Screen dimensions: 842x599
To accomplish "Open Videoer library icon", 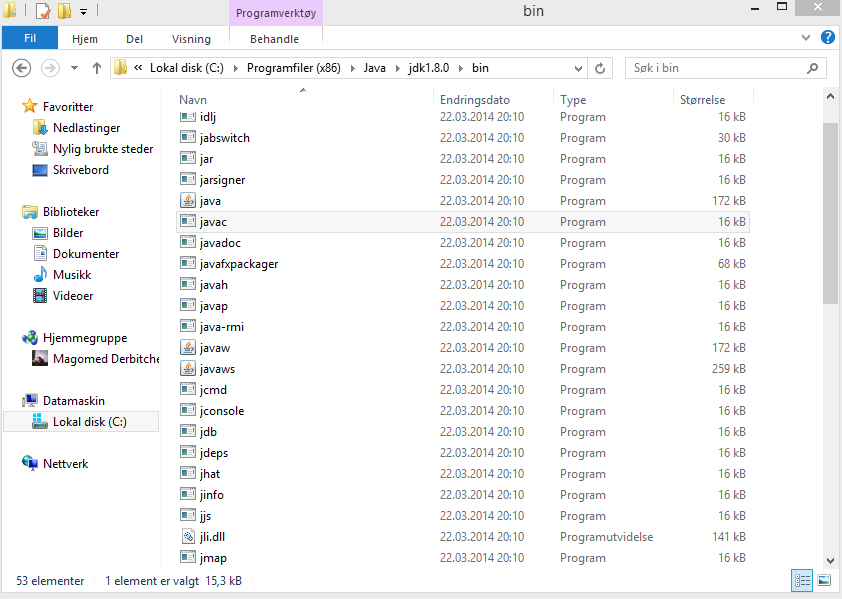I will click(x=40, y=295).
